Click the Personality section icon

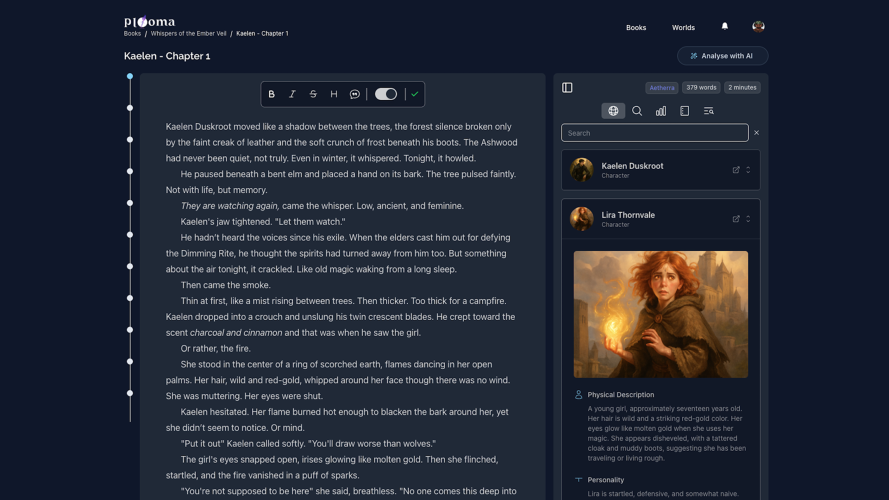tap(578, 480)
